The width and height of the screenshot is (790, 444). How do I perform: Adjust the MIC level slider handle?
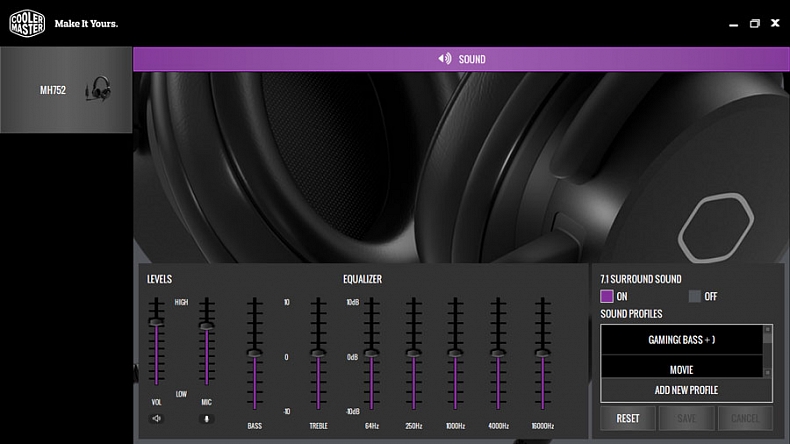(x=207, y=326)
